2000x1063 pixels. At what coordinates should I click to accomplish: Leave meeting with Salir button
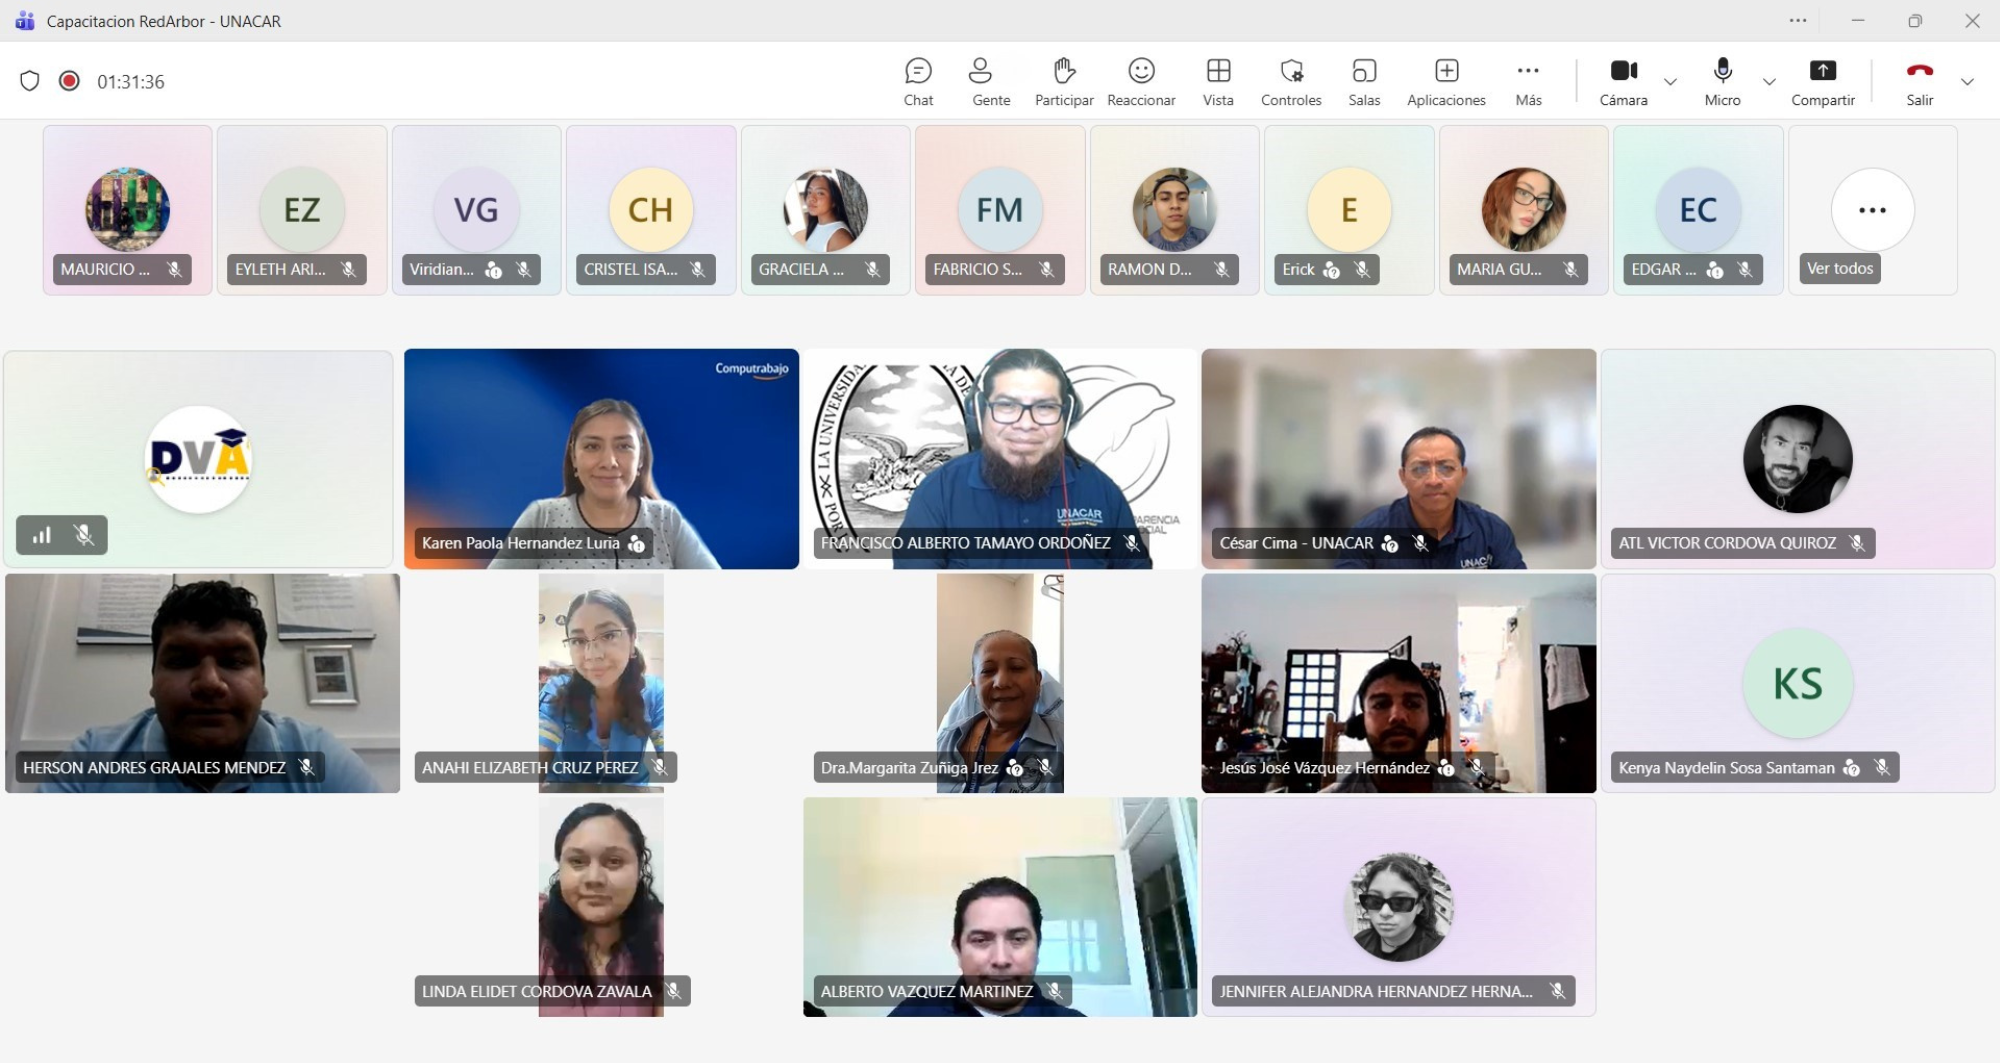[1919, 81]
